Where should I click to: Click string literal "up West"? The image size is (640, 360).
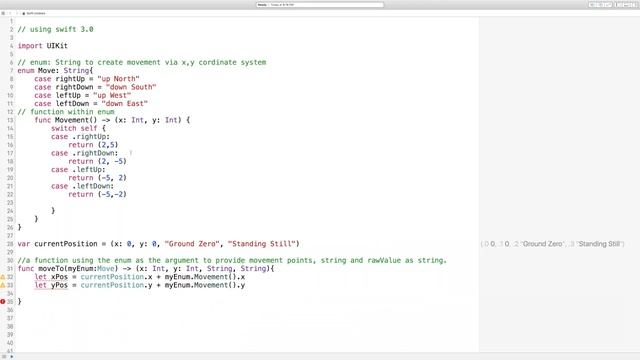click(112, 95)
